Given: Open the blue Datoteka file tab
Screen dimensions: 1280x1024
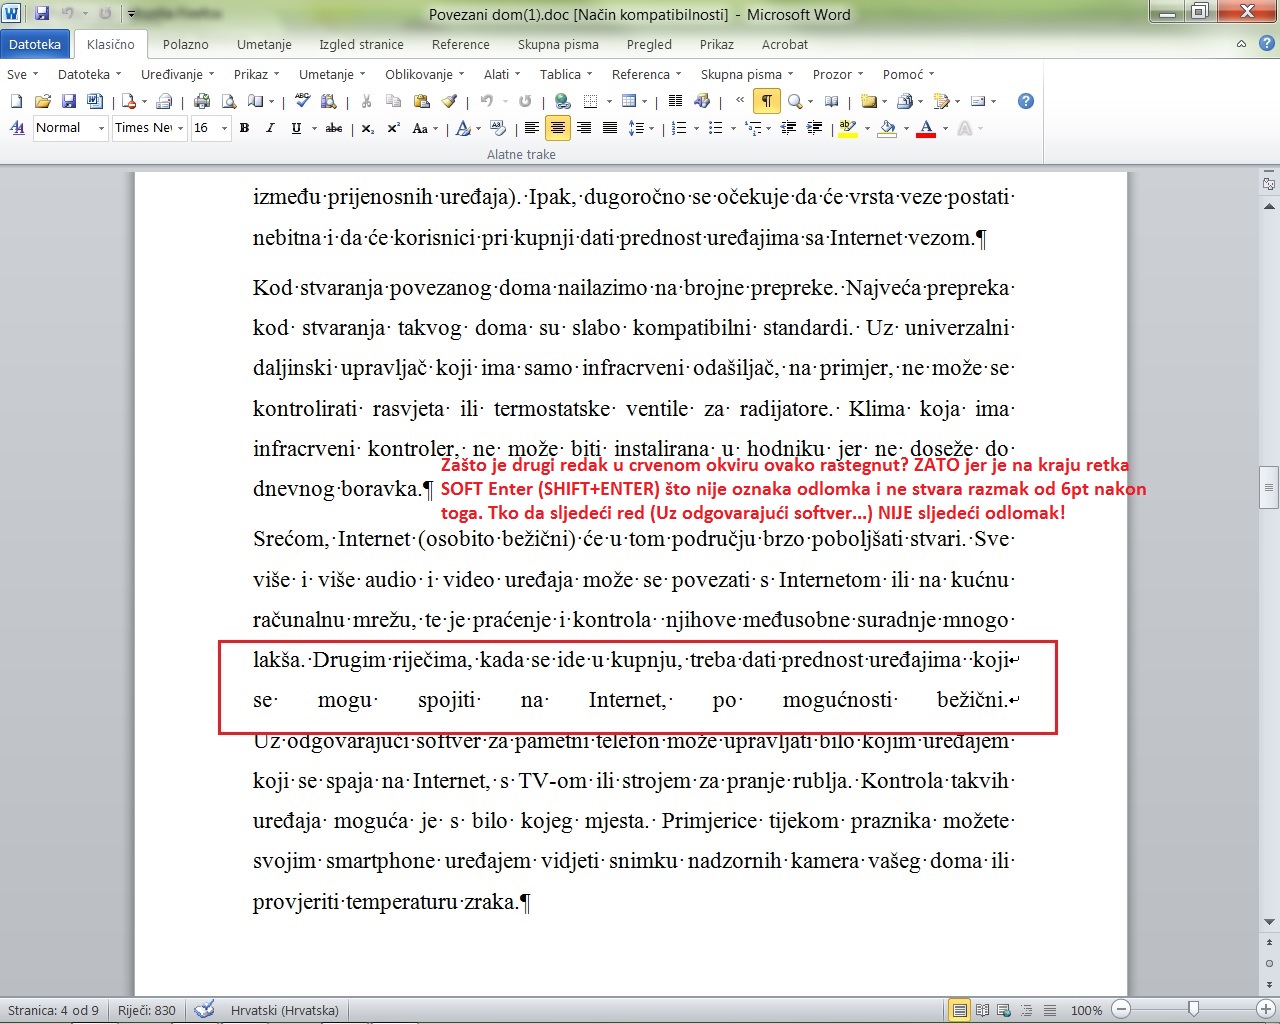Looking at the screenshot, I should [x=35, y=44].
